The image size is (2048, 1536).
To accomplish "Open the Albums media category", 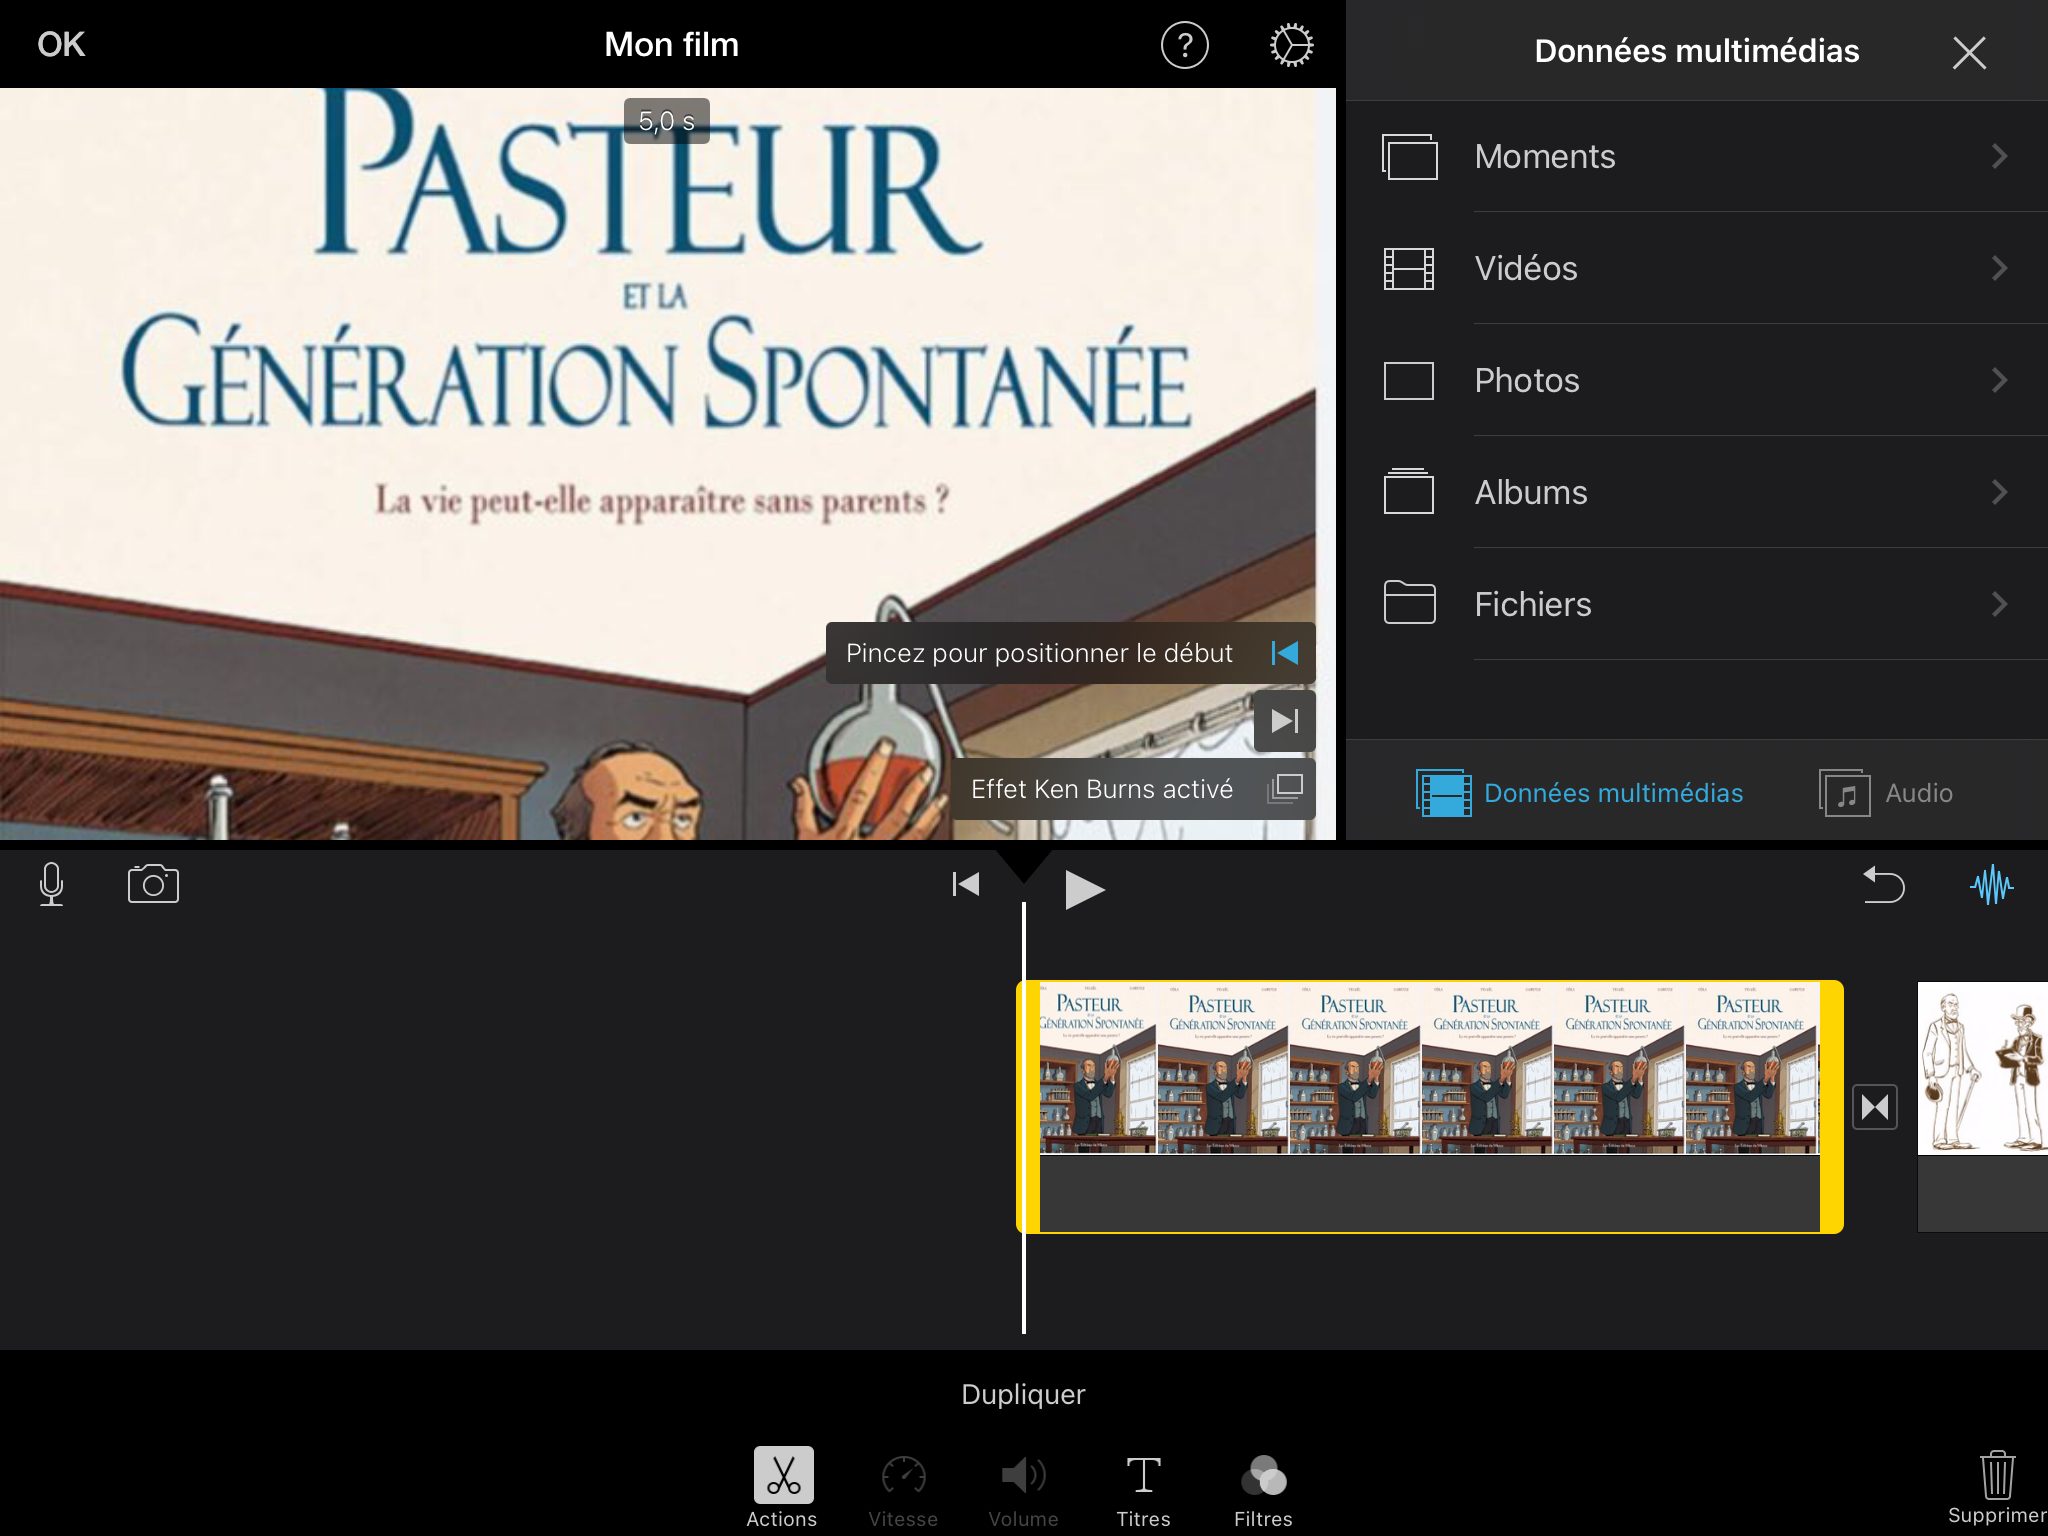I will pyautogui.click(x=1697, y=492).
